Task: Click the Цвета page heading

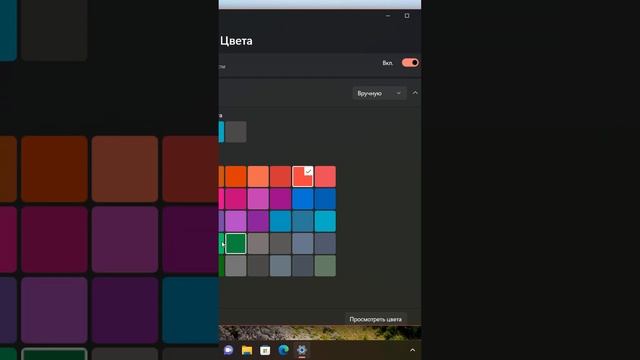Action: click(x=236, y=41)
